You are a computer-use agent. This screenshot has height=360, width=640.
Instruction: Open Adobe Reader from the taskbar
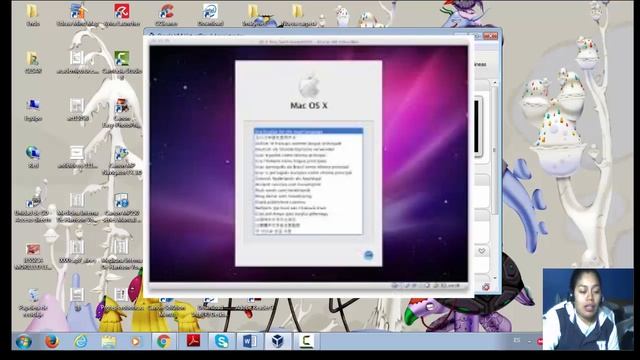[x=193, y=341]
